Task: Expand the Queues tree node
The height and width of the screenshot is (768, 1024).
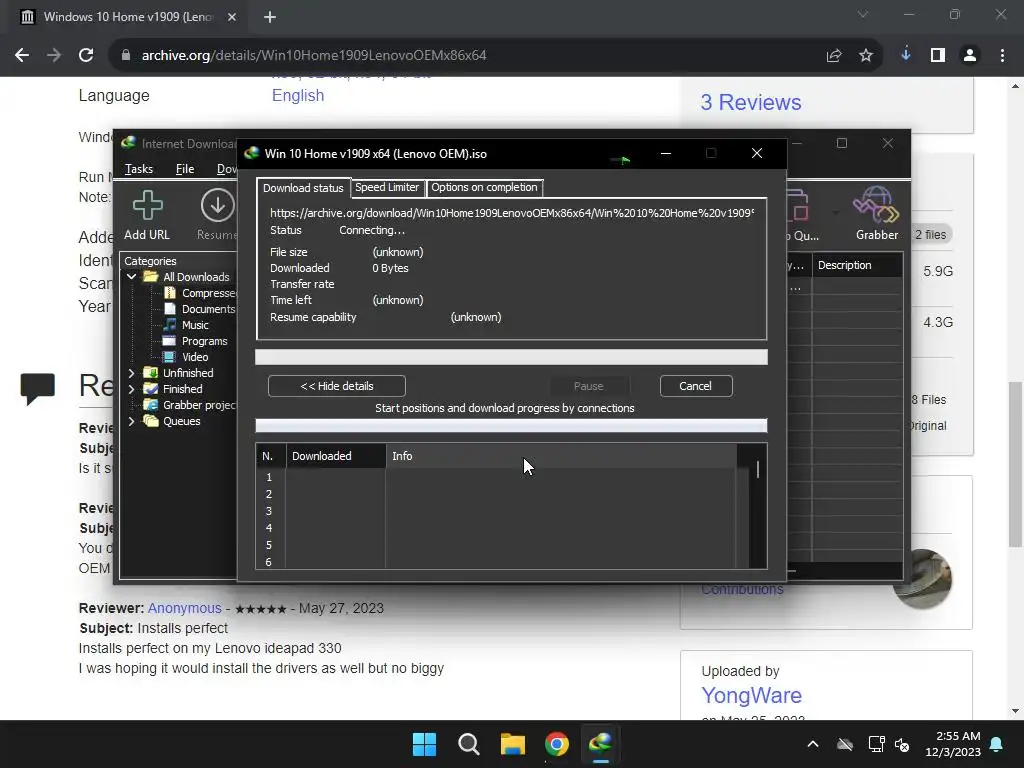Action: pyautogui.click(x=131, y=421)
